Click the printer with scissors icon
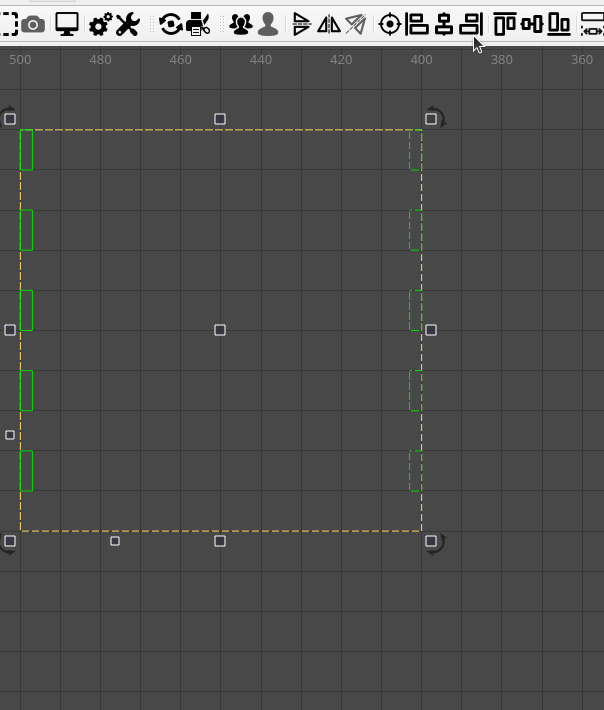 click(x=198, y=24)
